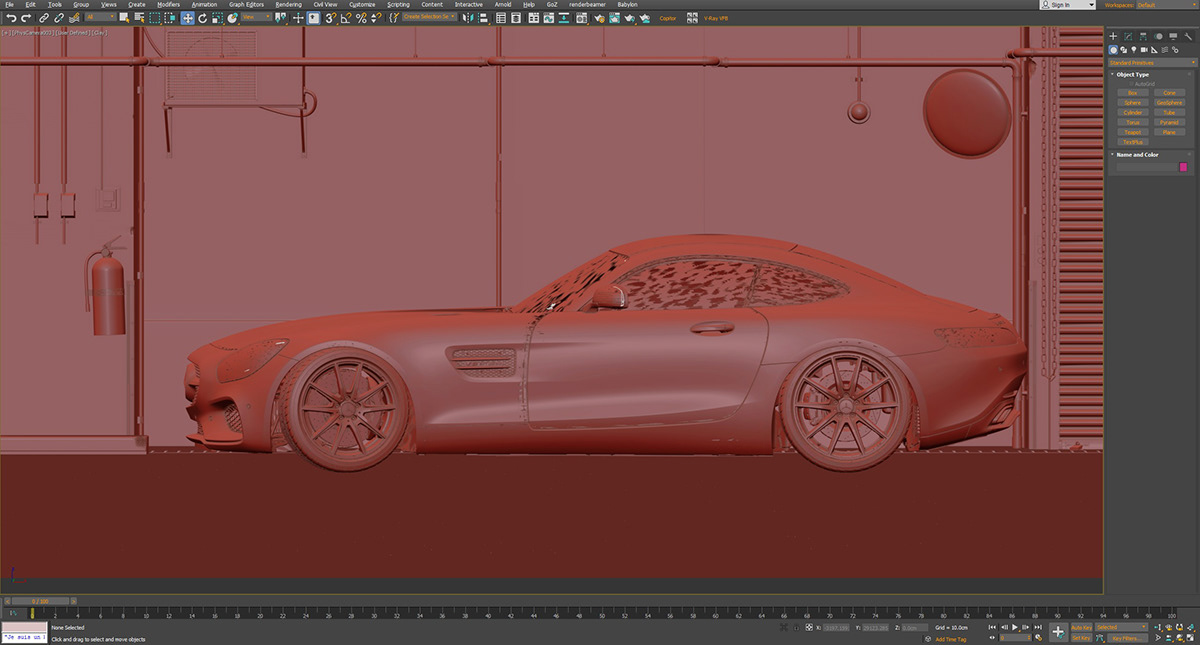This screenshot has width=1200, height=645.
Task: Open the Hierarchy panel icon
Action: pyautogui.click(x=1143, y=36)
